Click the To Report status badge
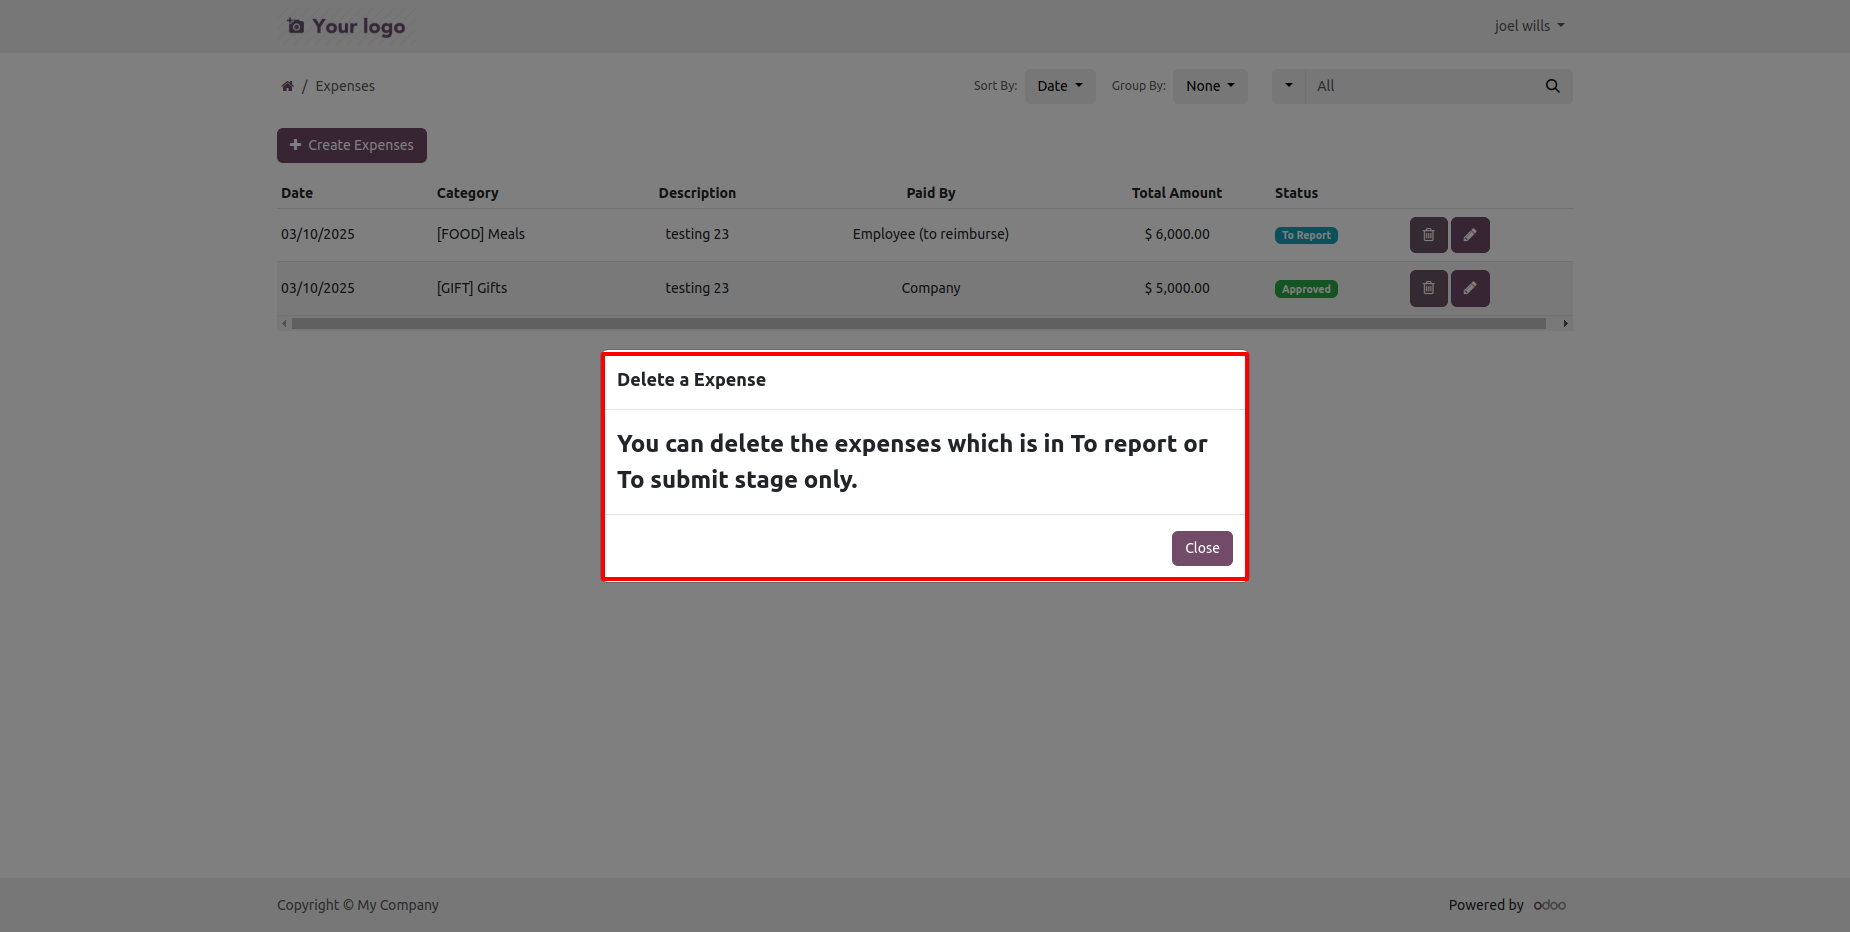Image resolution: width=1850 pixels, height=932 pixels. tap(1306, 236)
